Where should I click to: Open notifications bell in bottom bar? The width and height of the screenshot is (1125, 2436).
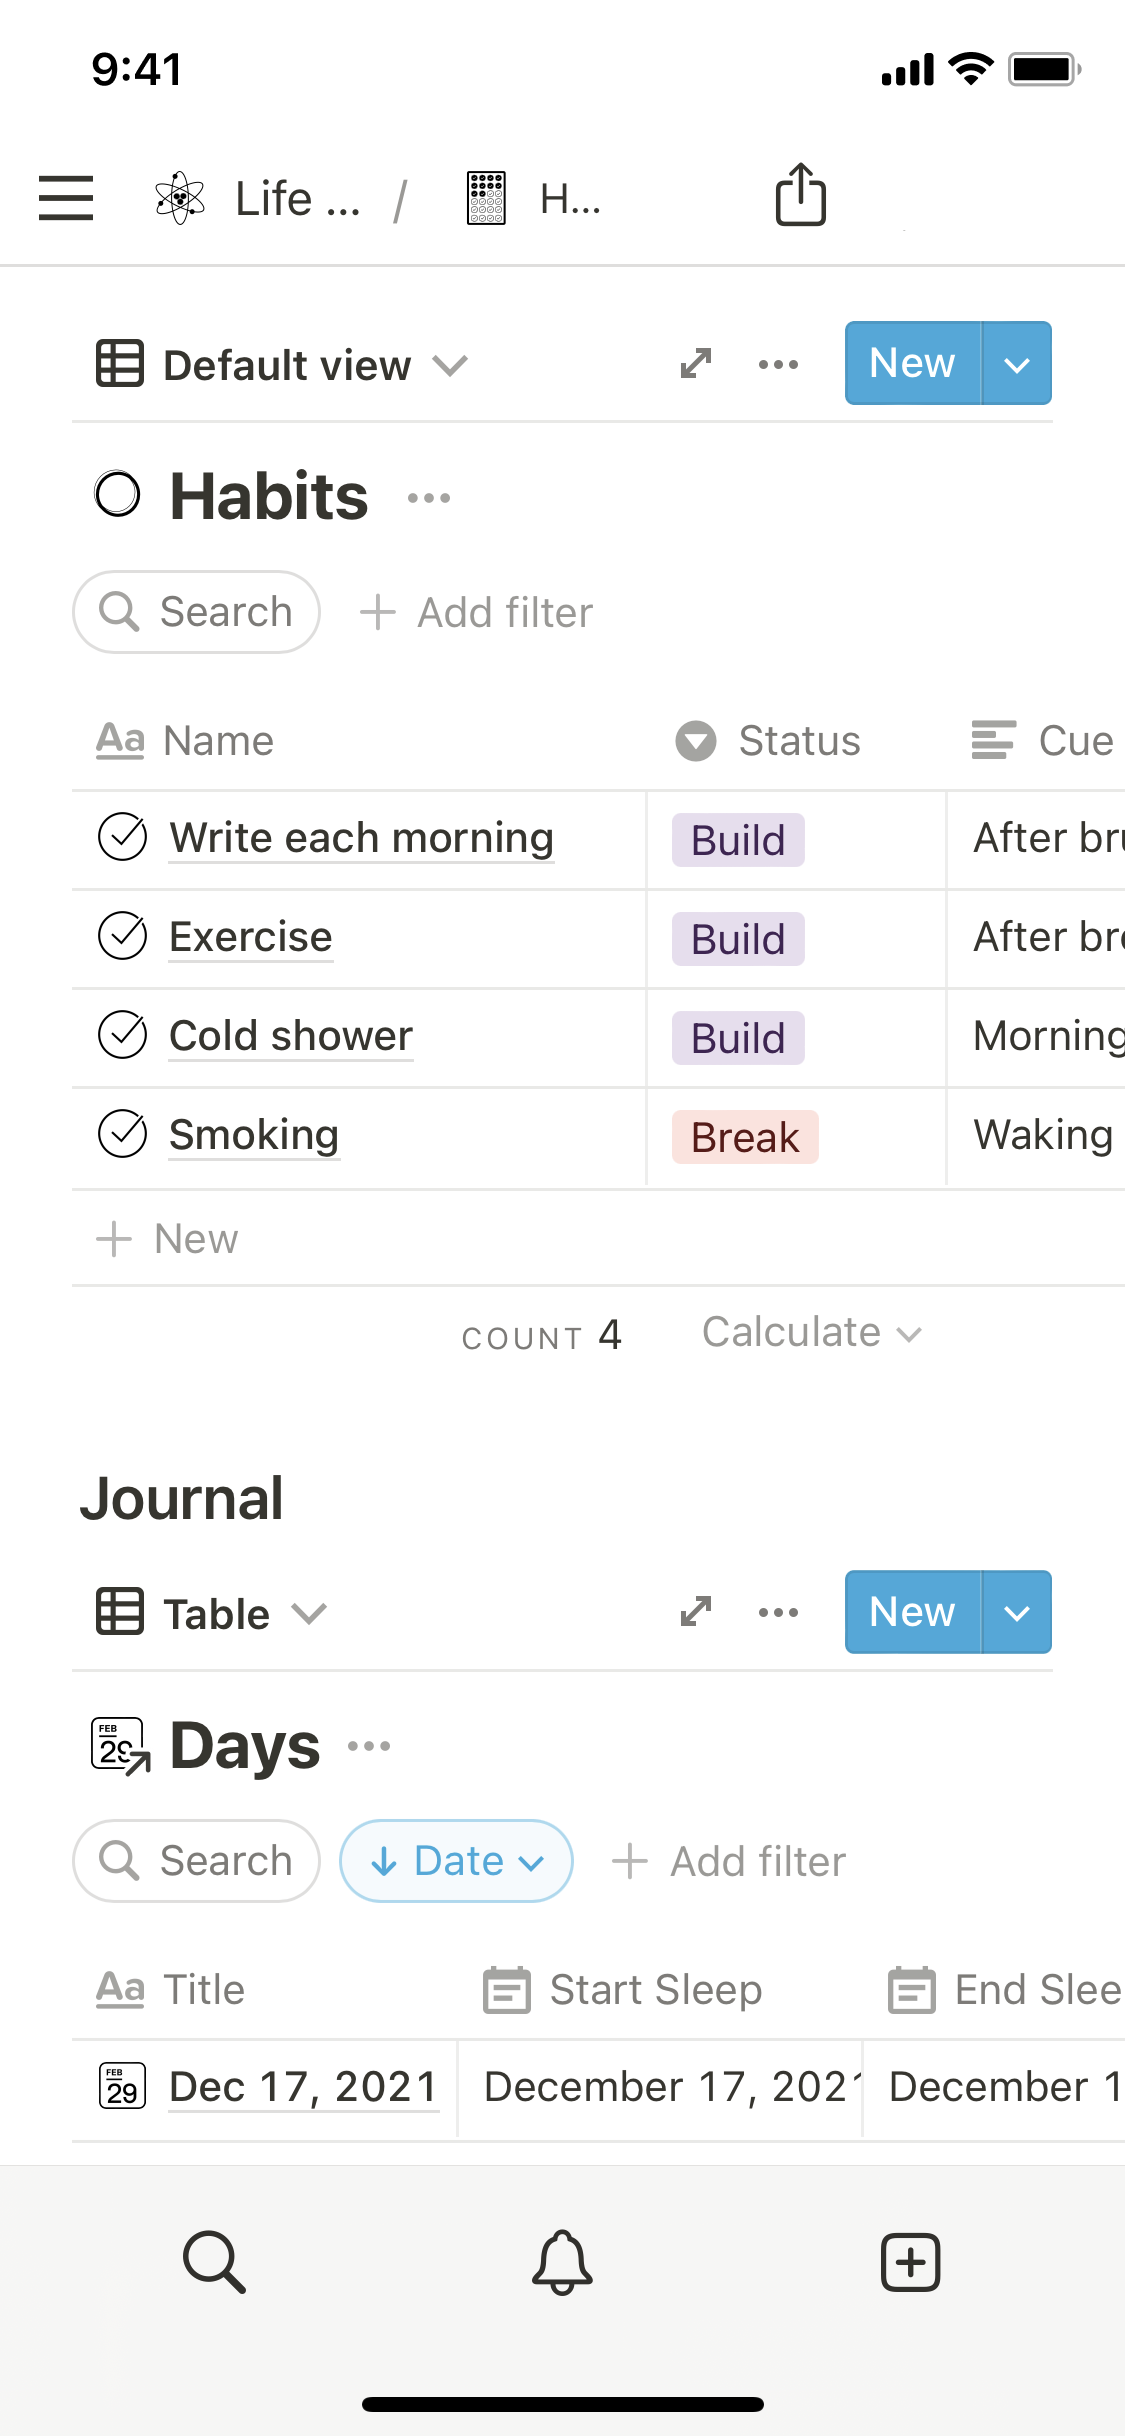click(x=562, y=2261)
